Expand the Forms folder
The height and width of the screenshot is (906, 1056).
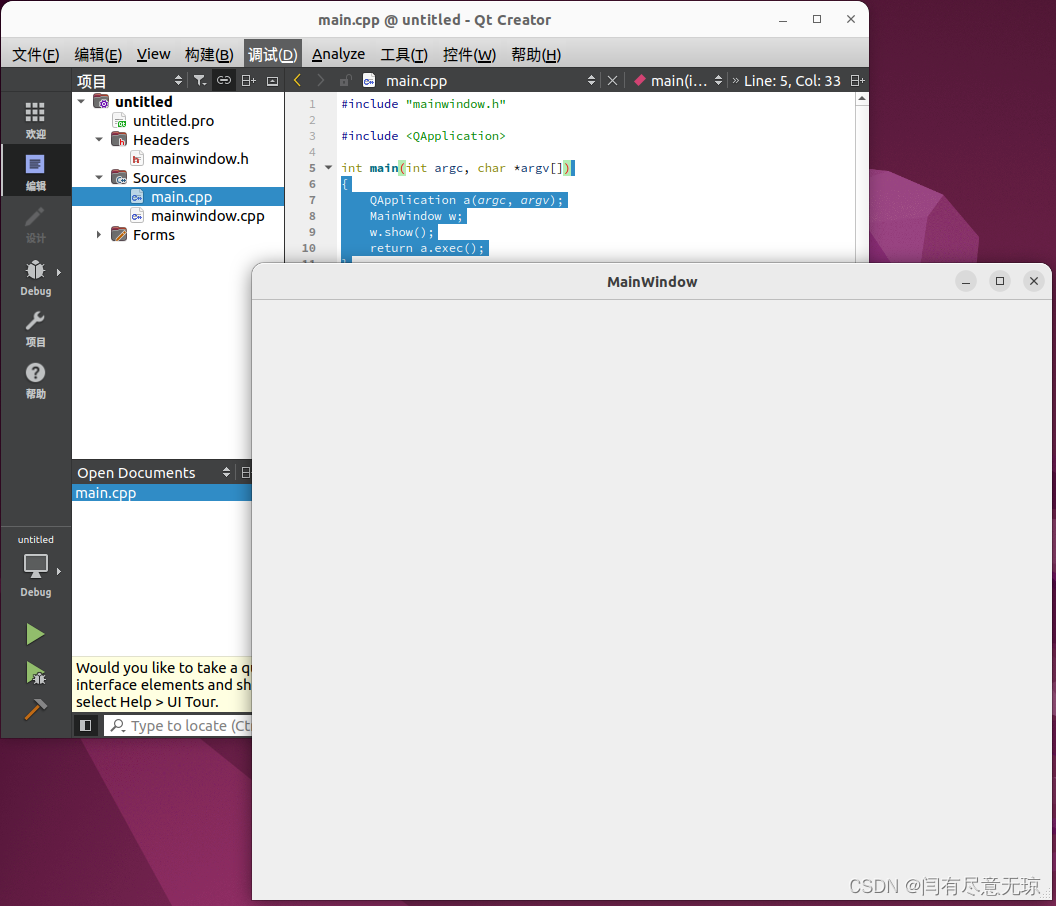99,234
